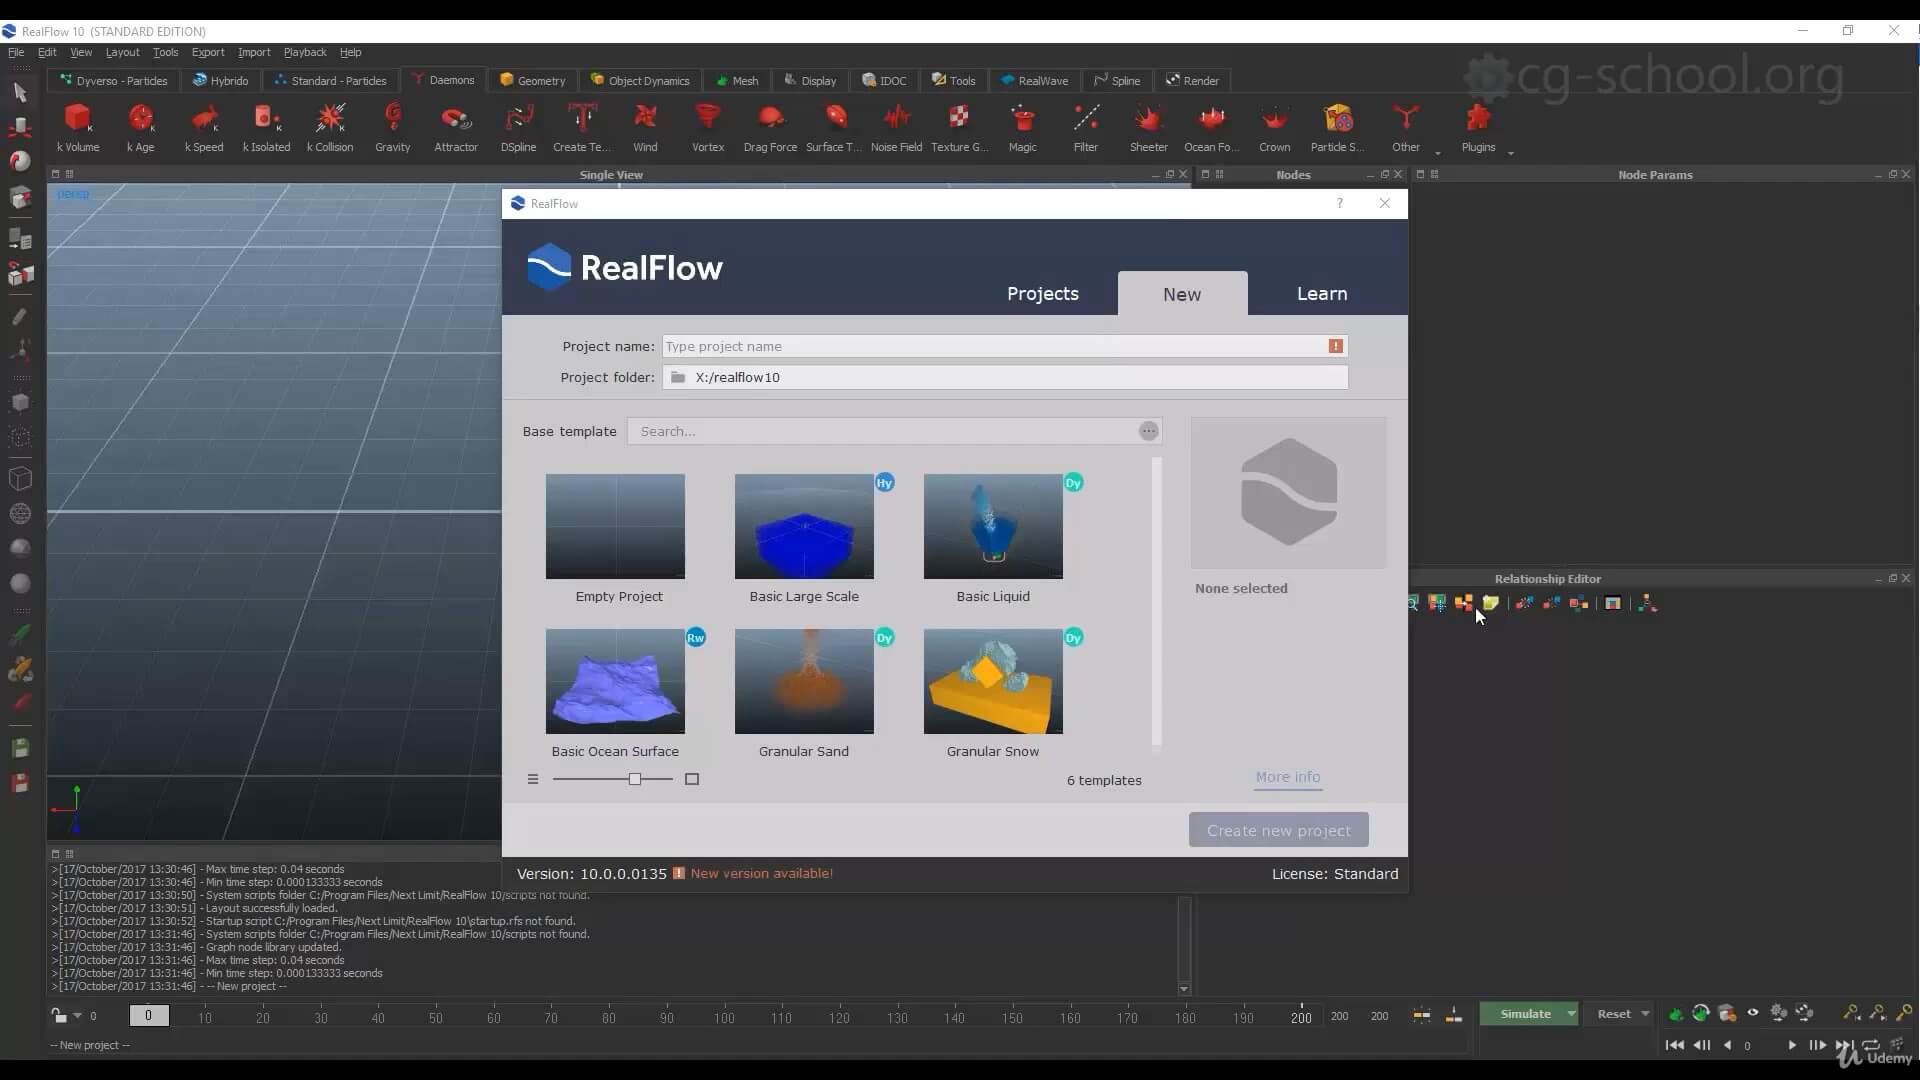Screen dimensions: 1920x1080
Task: Add a k Speed daemon
Action: [x=204, y=127]
